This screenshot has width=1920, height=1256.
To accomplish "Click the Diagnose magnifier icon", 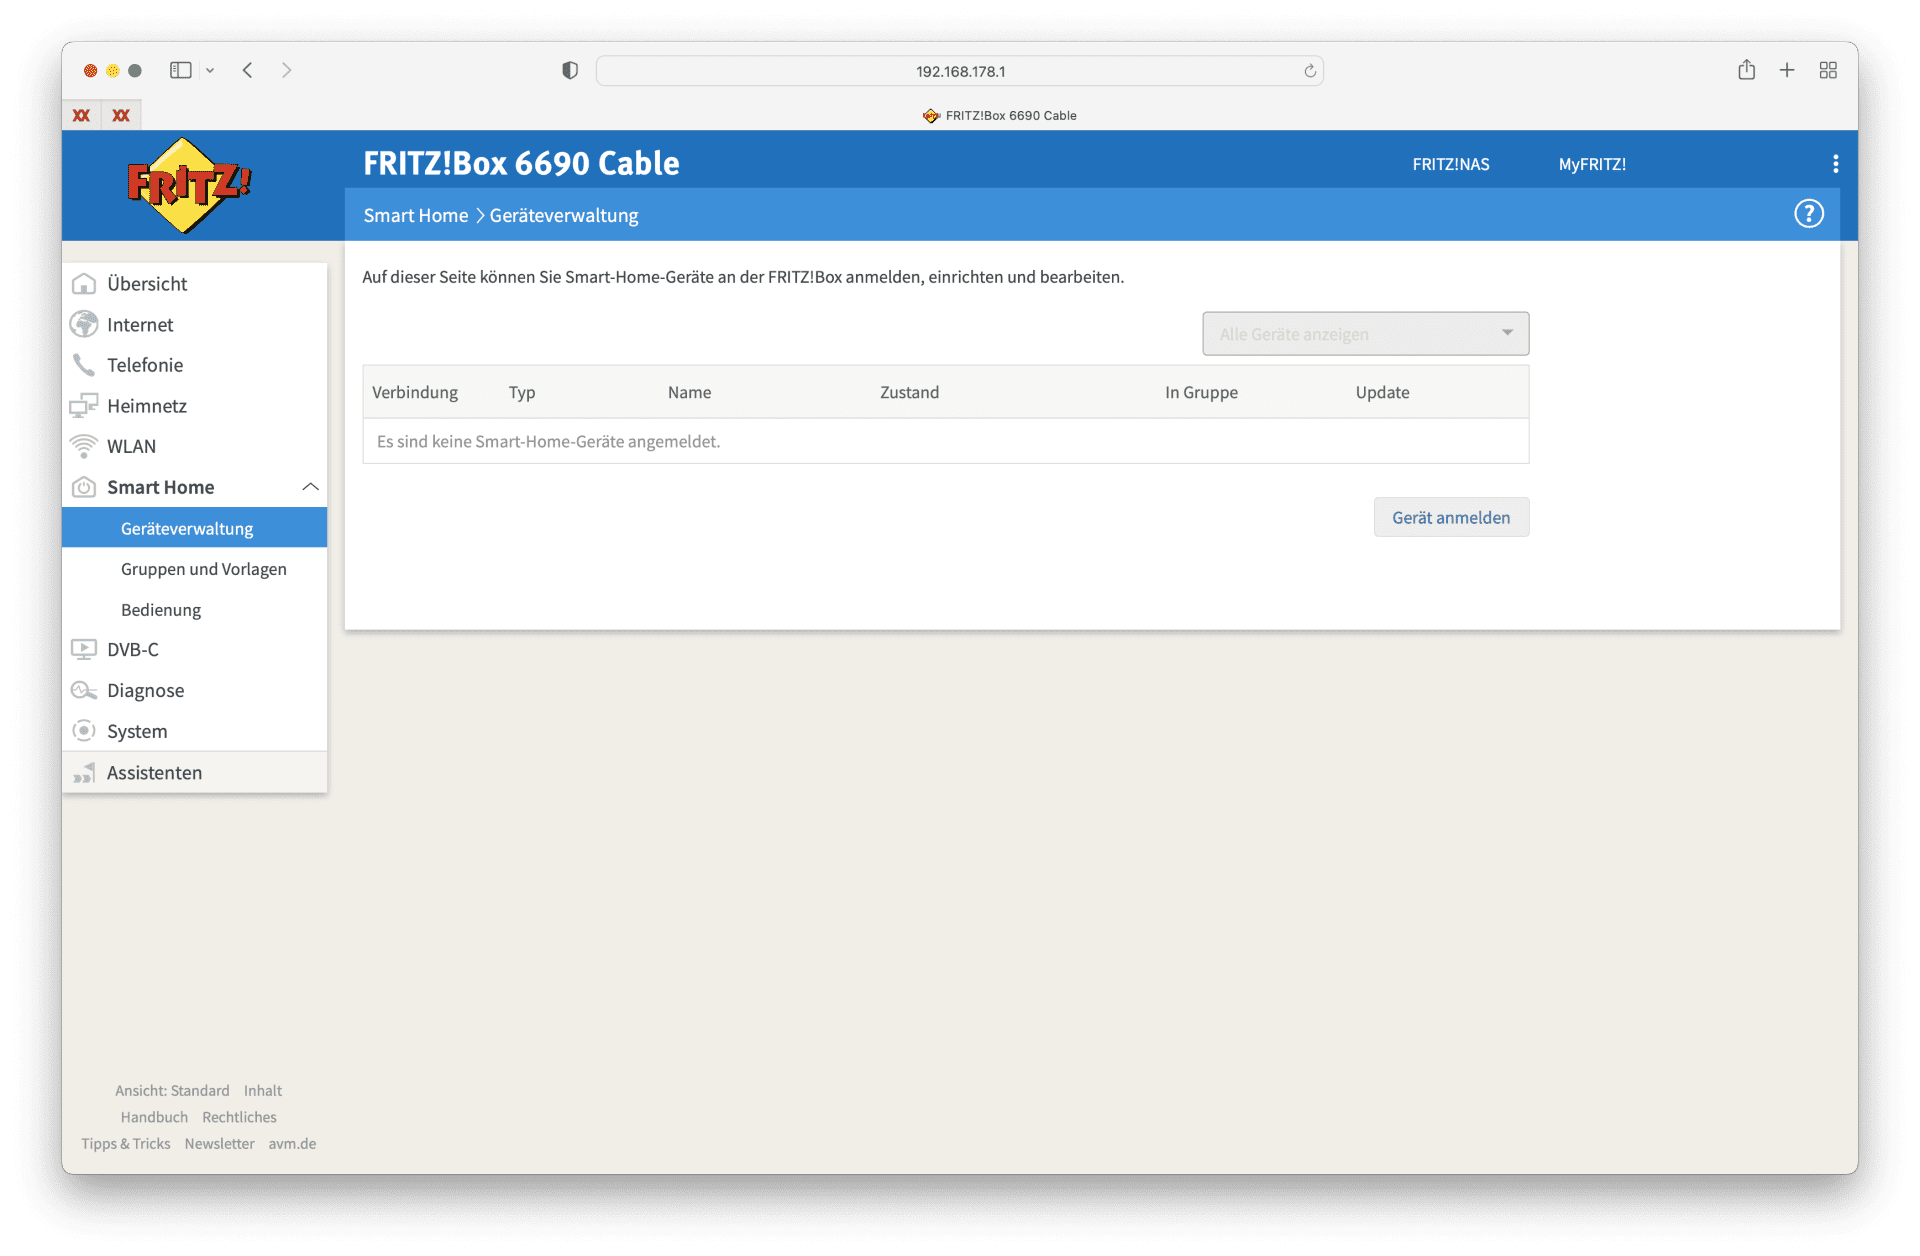I will click(84, 690).
